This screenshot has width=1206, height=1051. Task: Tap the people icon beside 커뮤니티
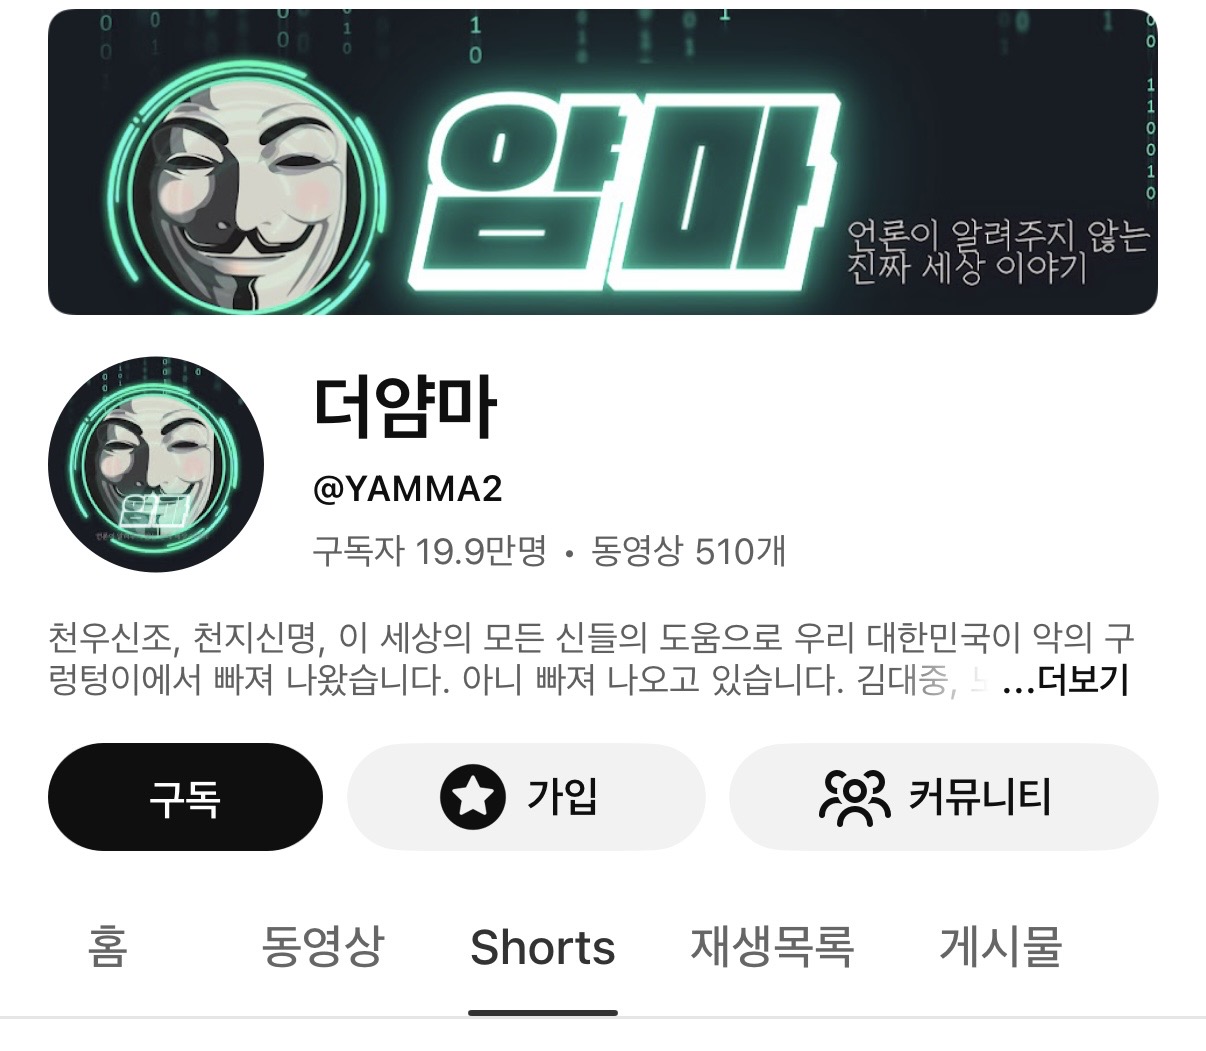point(854,797)
